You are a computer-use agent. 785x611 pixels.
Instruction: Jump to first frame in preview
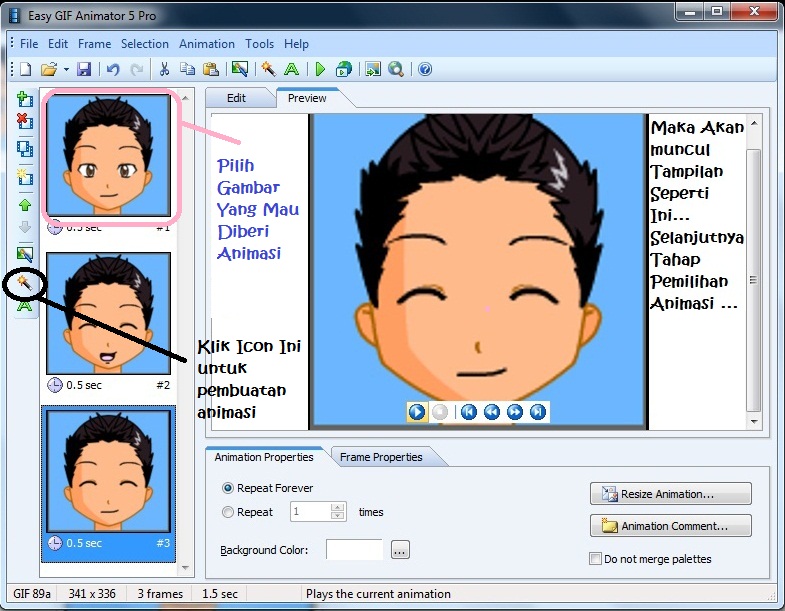point(469,412)
